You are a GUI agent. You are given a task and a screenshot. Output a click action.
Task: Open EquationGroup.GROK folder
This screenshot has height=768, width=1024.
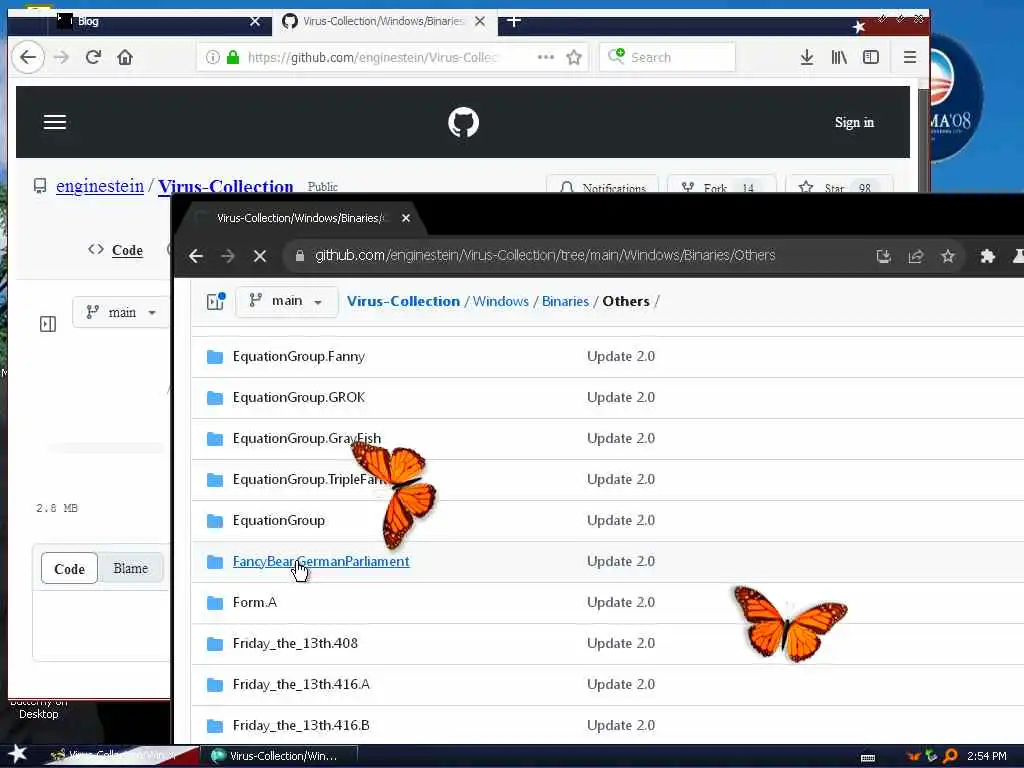[298, 398]
